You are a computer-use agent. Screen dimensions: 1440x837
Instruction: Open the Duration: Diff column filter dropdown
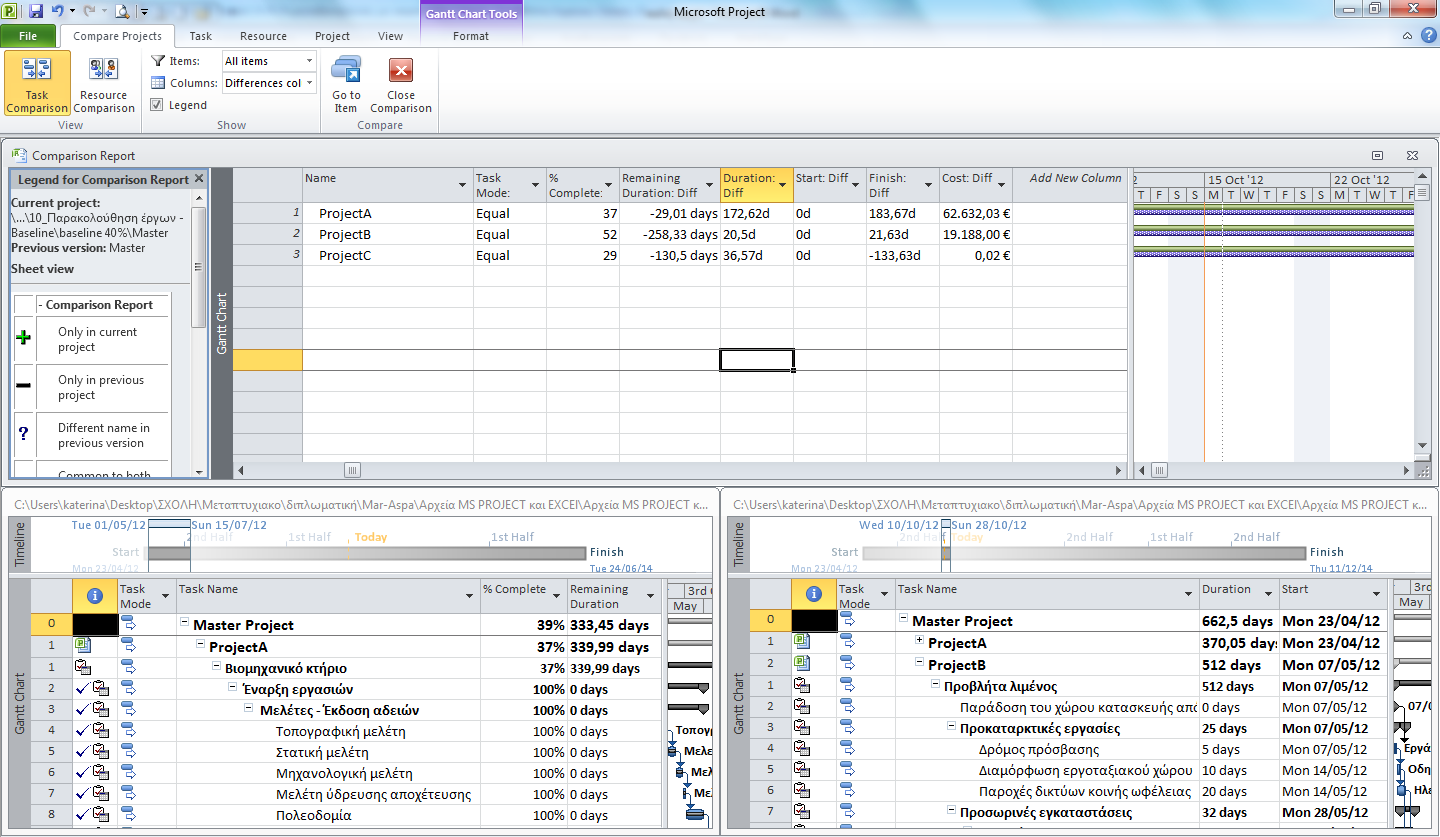[782, 186]
